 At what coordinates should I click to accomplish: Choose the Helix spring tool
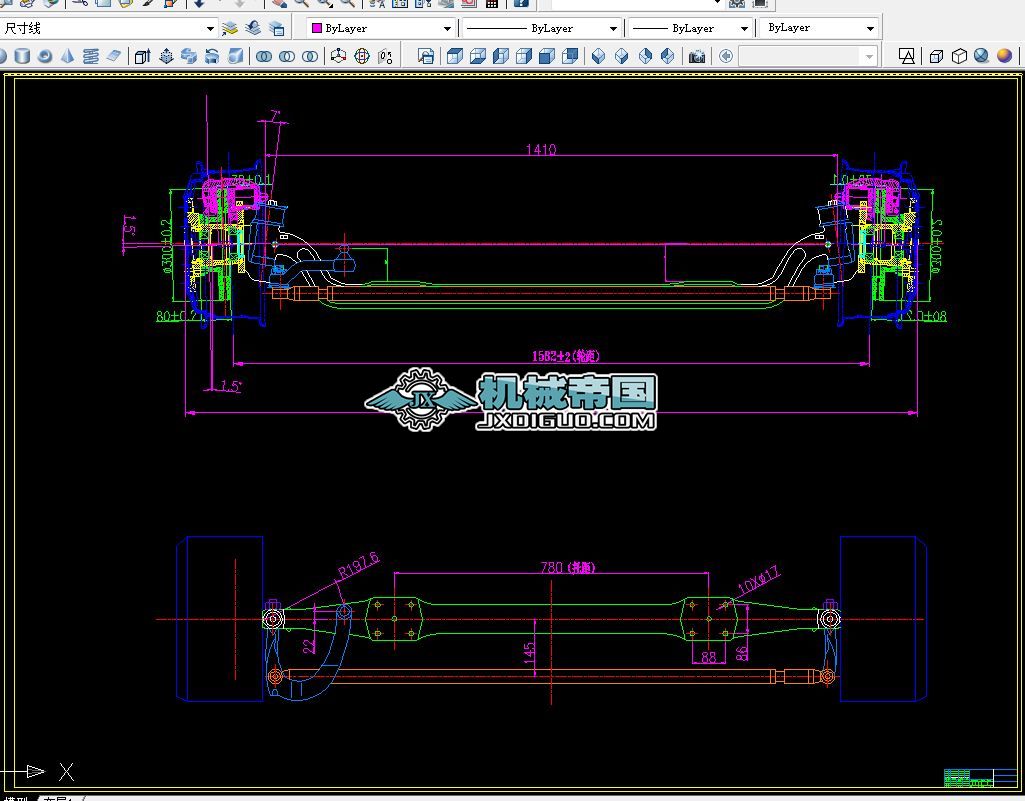coord(91,56)
